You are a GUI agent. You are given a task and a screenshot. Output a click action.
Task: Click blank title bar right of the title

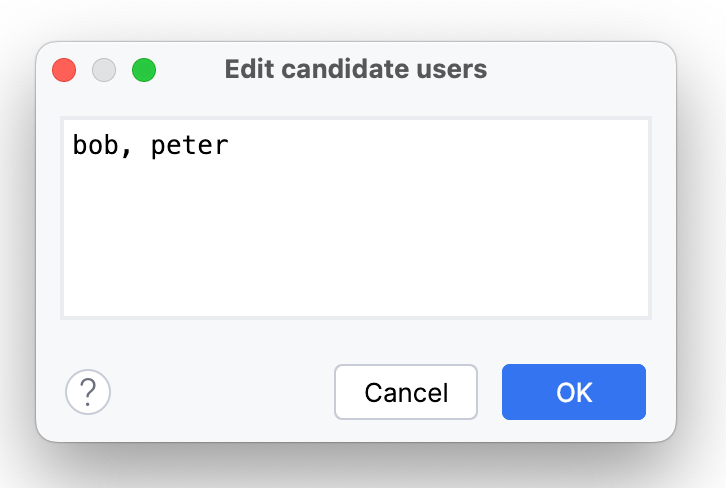(580, 69)
